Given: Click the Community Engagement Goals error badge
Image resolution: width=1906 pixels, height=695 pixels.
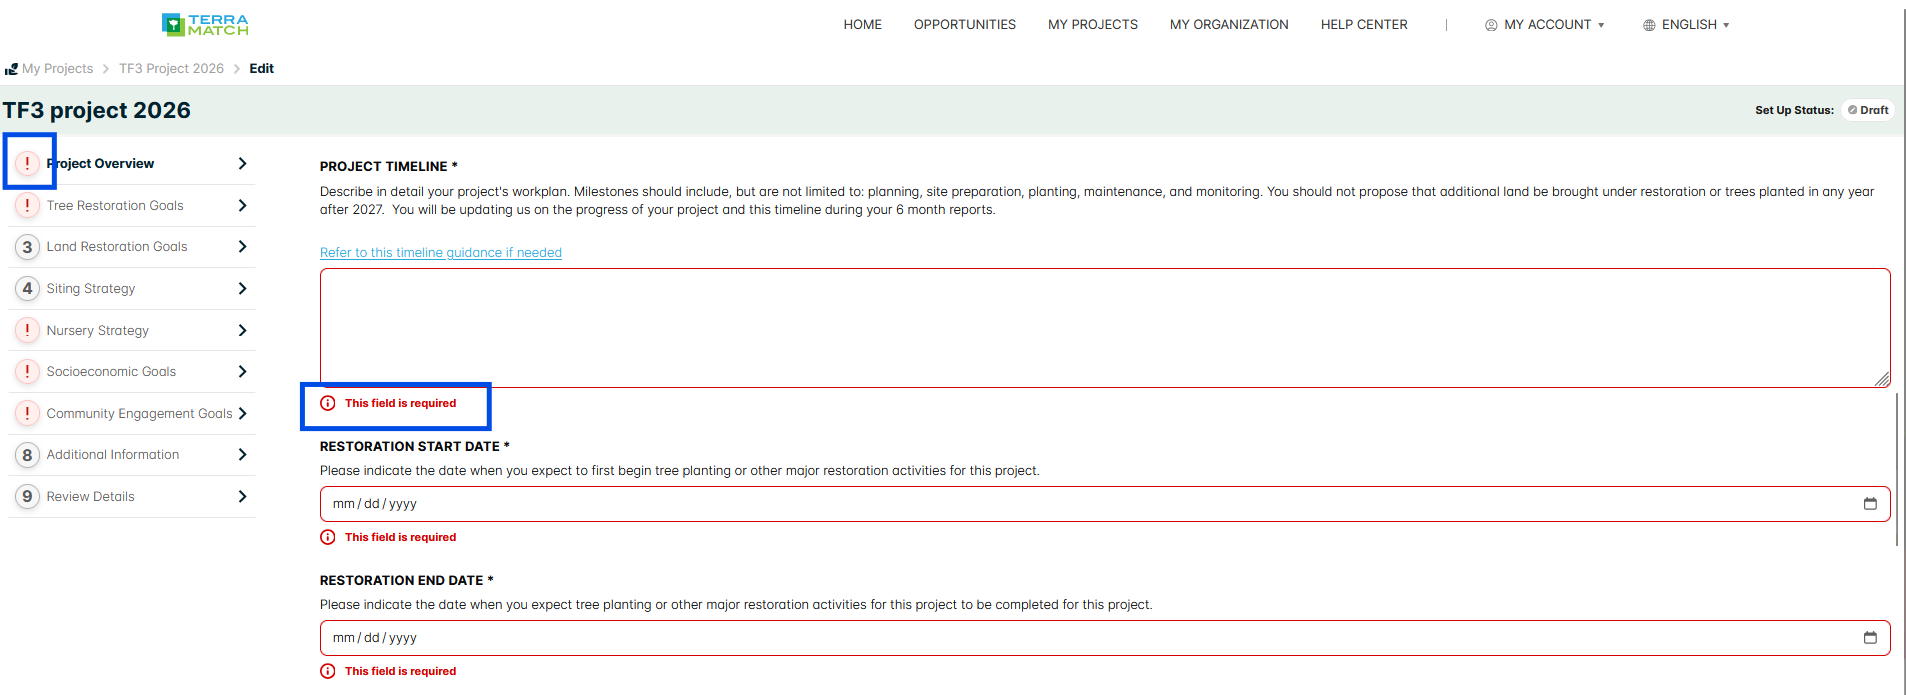Looking at the screenshot, I should point(27,413).
